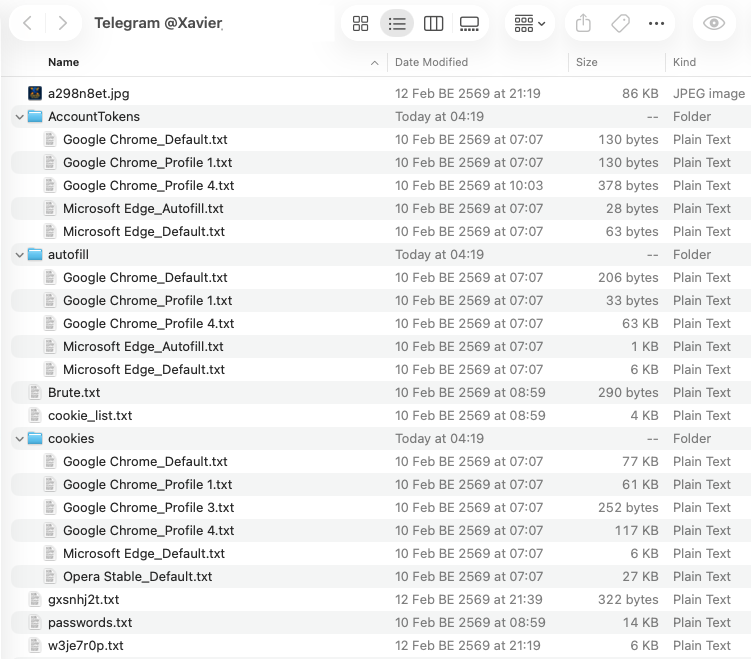This screenshot has height=659, width=751.
Task: Click the Edit Tags icon
Action: [620, 23]
